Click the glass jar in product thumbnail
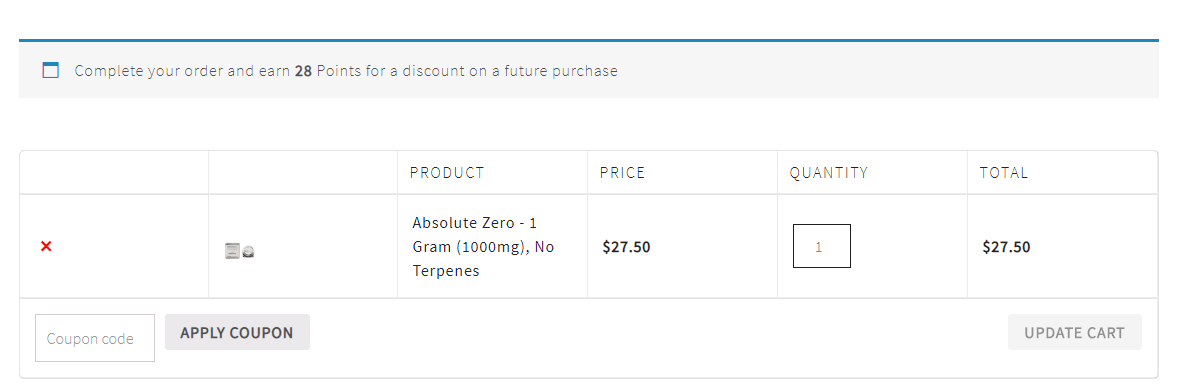 (248, 253)
